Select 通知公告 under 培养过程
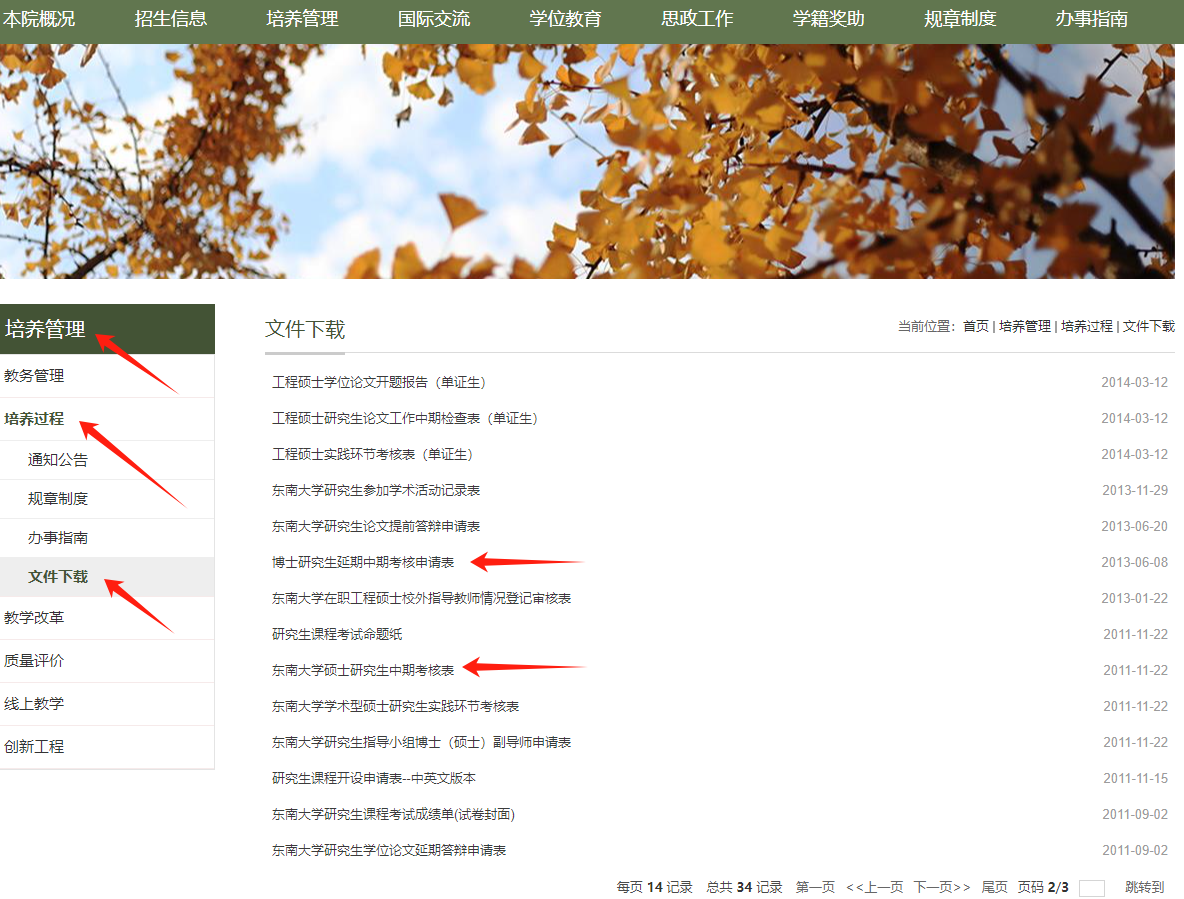Screen dimensions: 1184x899 pos(58,460)
